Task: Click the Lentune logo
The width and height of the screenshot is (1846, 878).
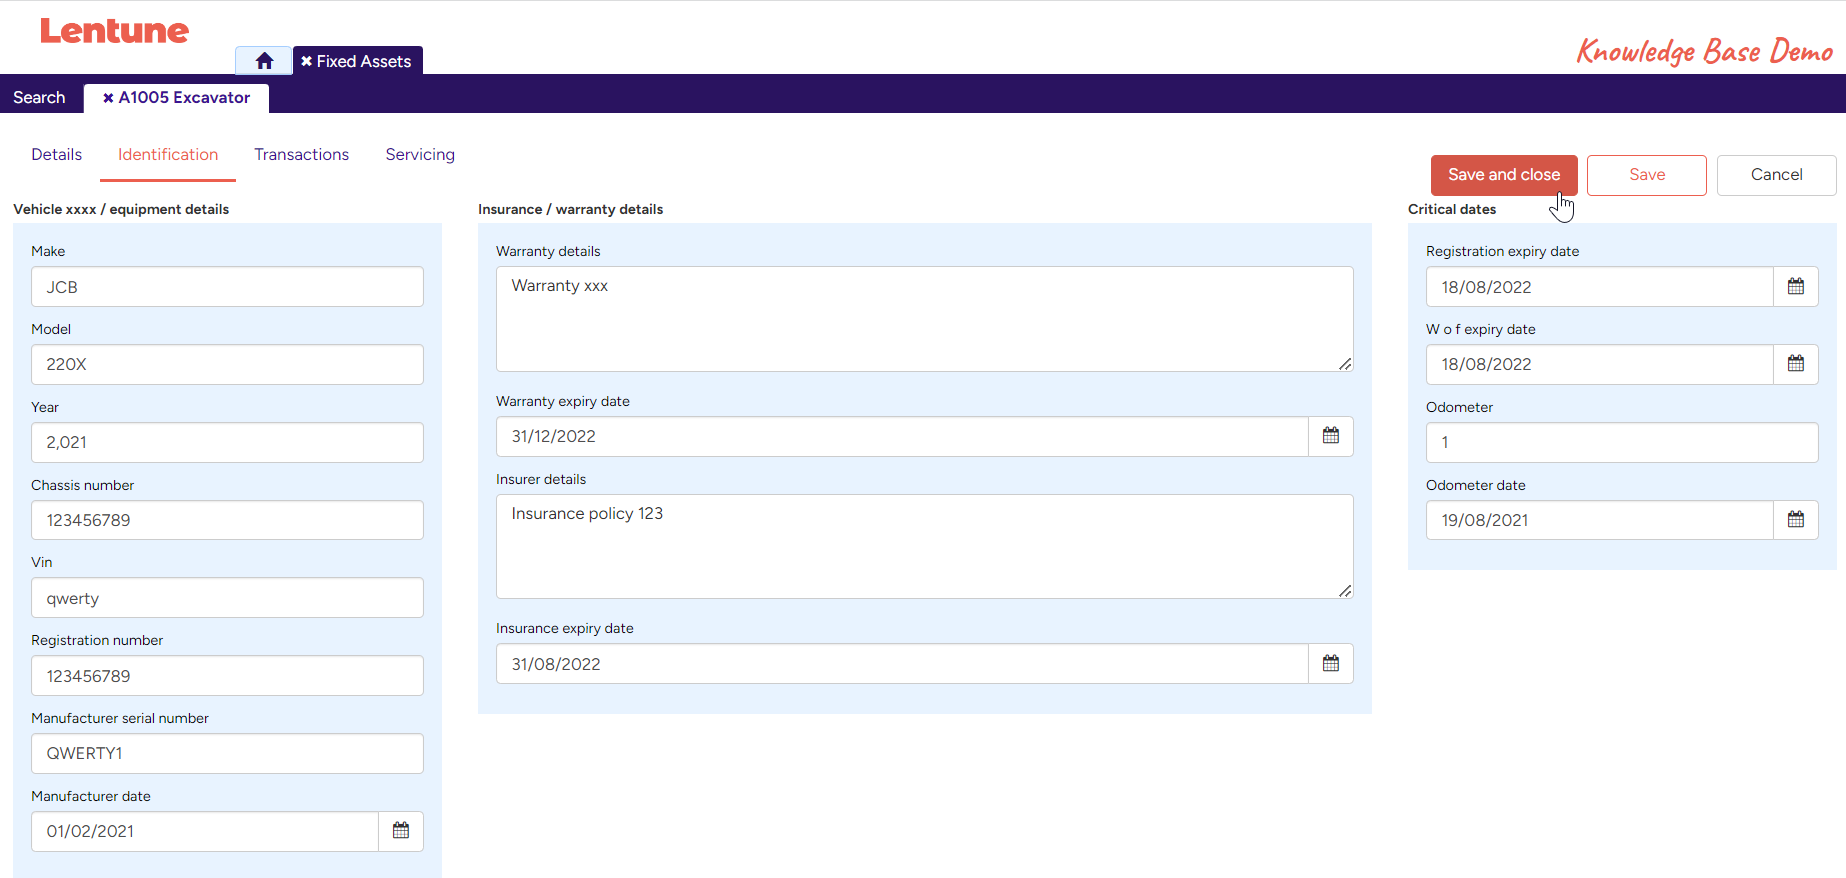Action: pos(114,31)
